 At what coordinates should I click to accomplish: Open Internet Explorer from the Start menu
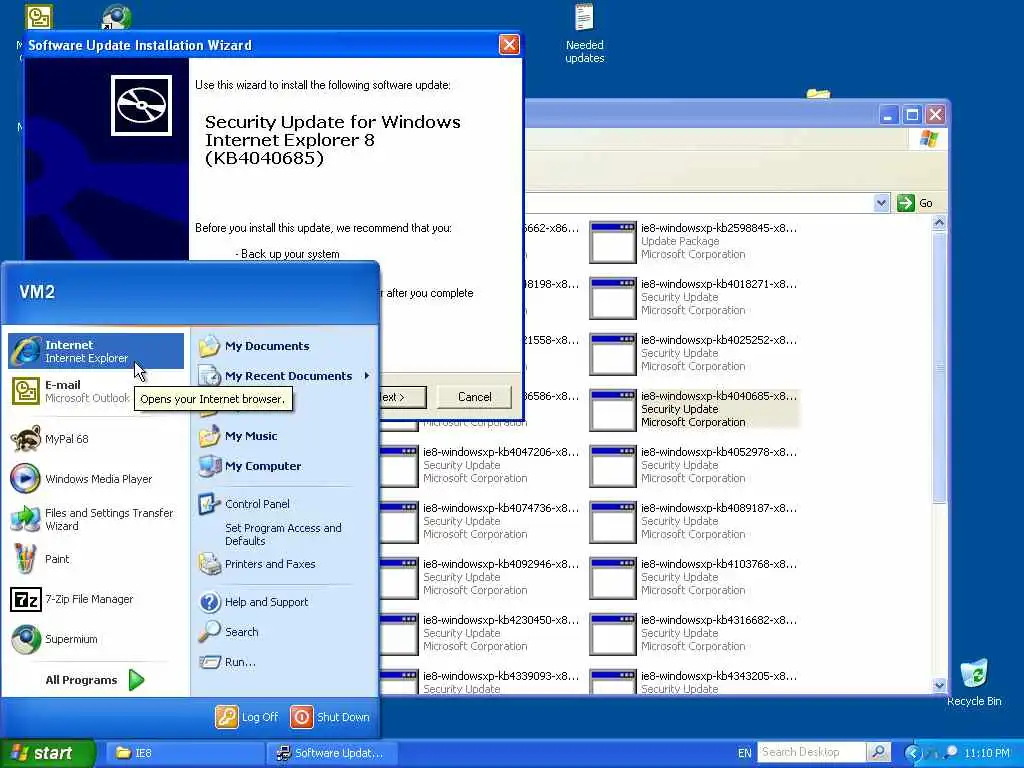[96, 351]
